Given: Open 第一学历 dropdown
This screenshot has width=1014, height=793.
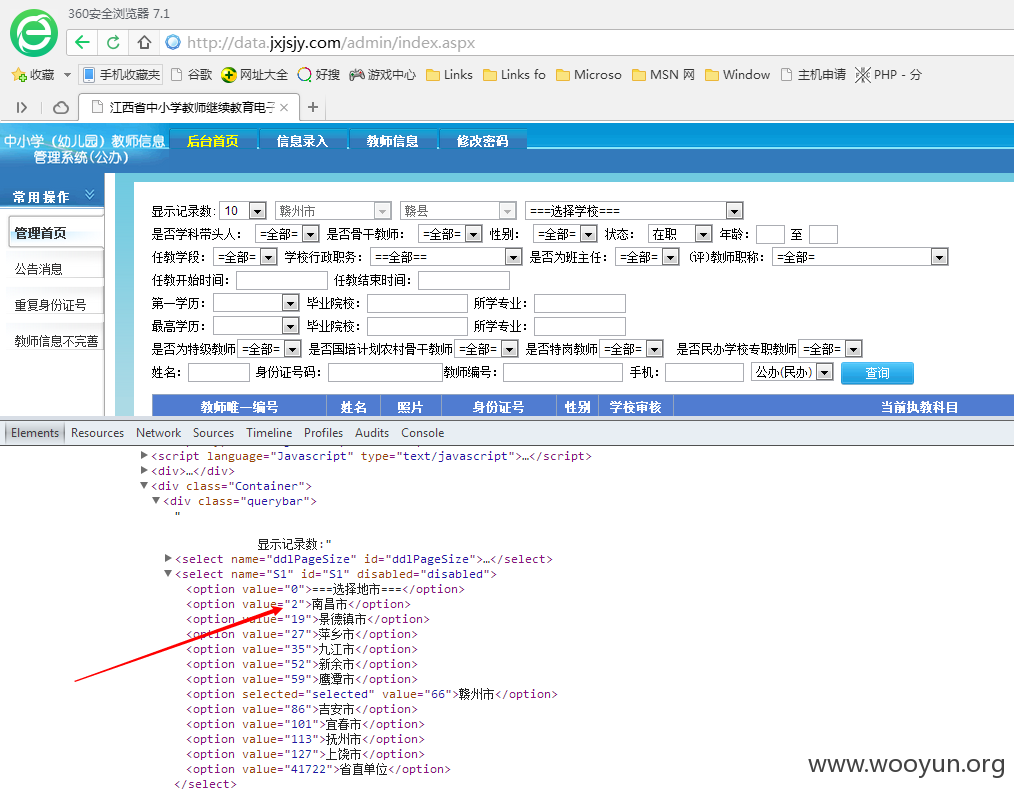Looking at the screenshot, I should tap(256, 303).
